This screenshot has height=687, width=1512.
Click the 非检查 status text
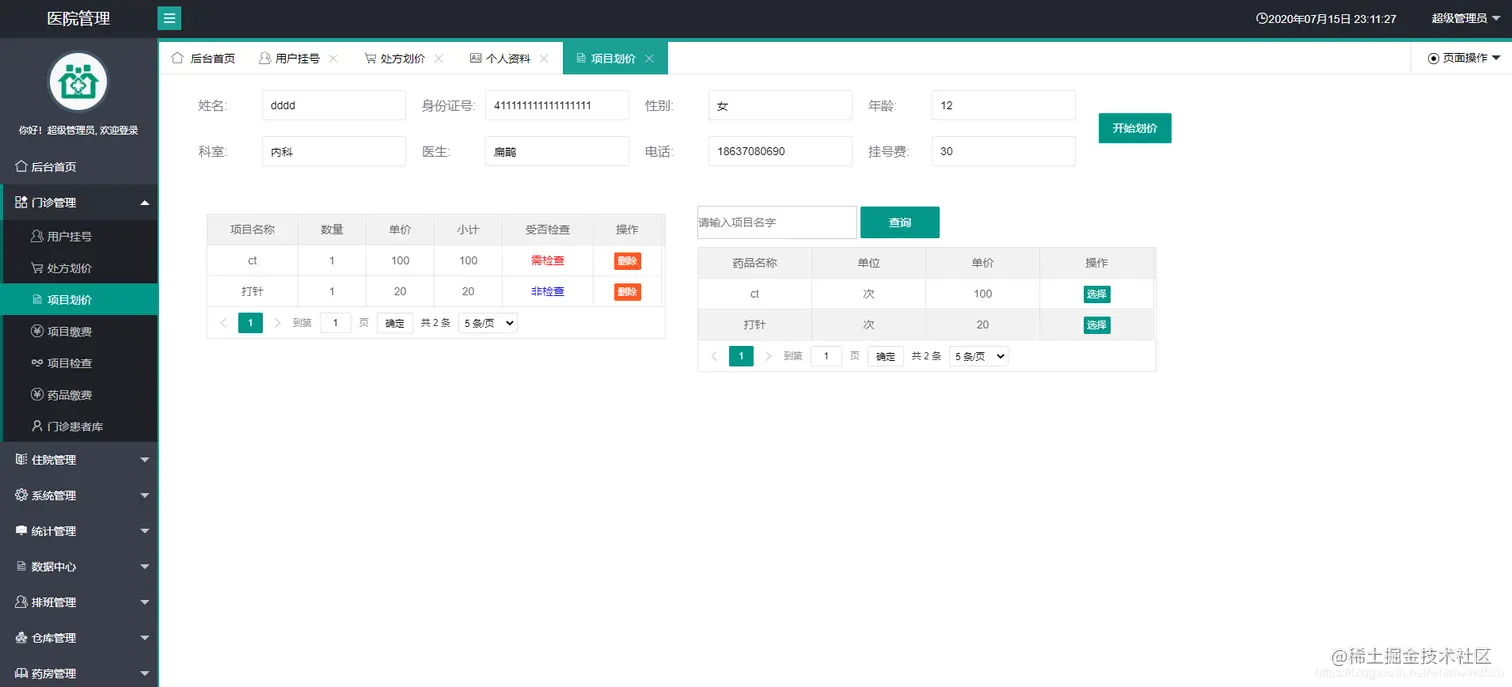pyautogui.click(x=548, y=292)
